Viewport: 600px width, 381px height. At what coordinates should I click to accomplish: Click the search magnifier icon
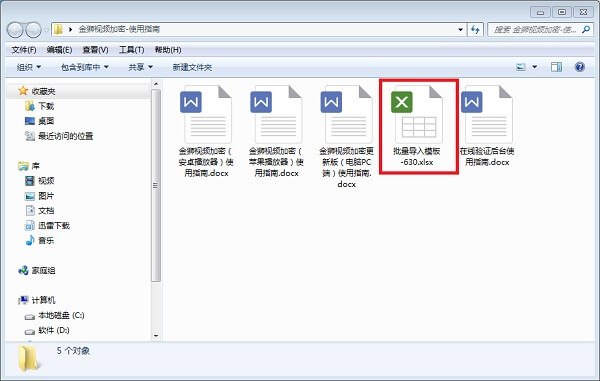click(x=585, y=29)
